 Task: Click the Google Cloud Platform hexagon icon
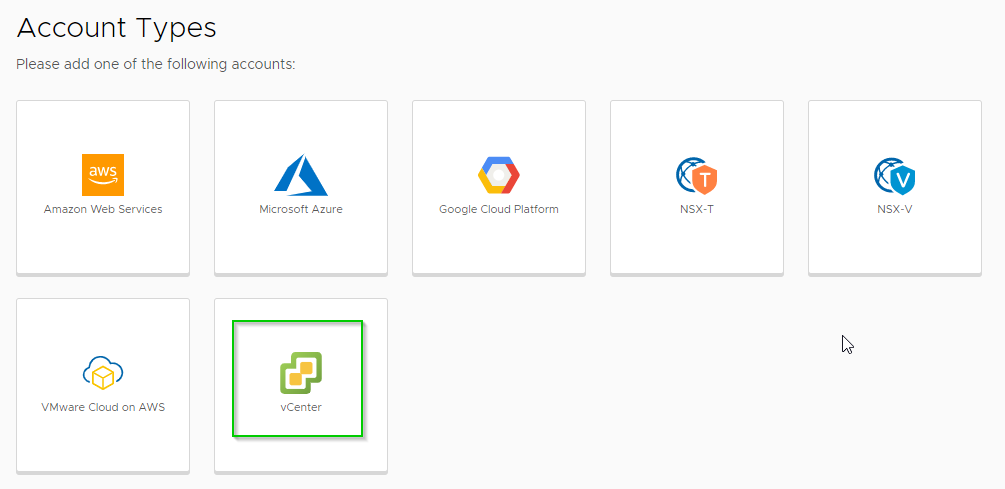[x=498, y=175]
